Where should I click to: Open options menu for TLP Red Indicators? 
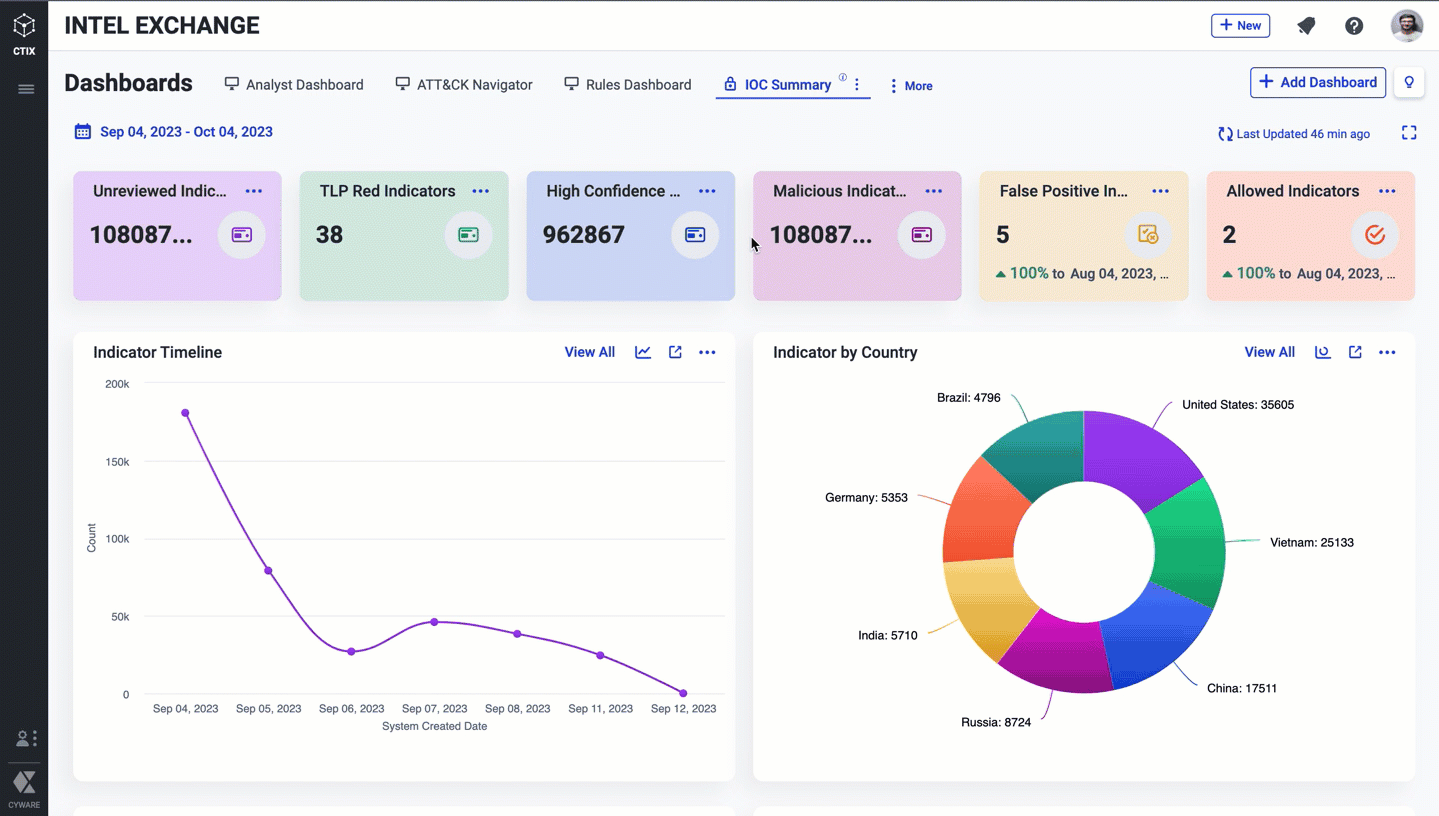coord(481,191)
